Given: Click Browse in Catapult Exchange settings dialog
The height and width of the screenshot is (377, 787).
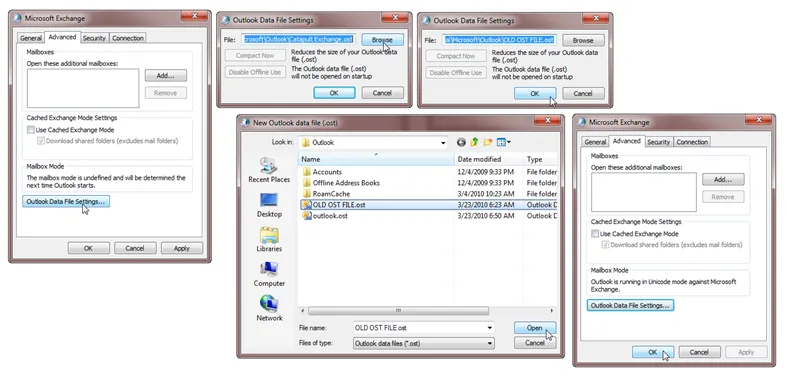Looking at the screenshot, I should [x=382, y=40].
